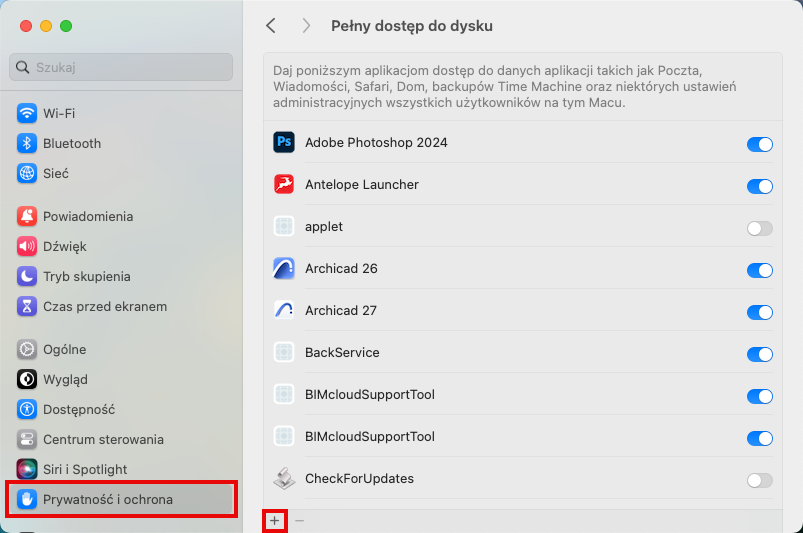Select the CheckForUpdates row text
803x533 pixels.
[x=359, y=478]
